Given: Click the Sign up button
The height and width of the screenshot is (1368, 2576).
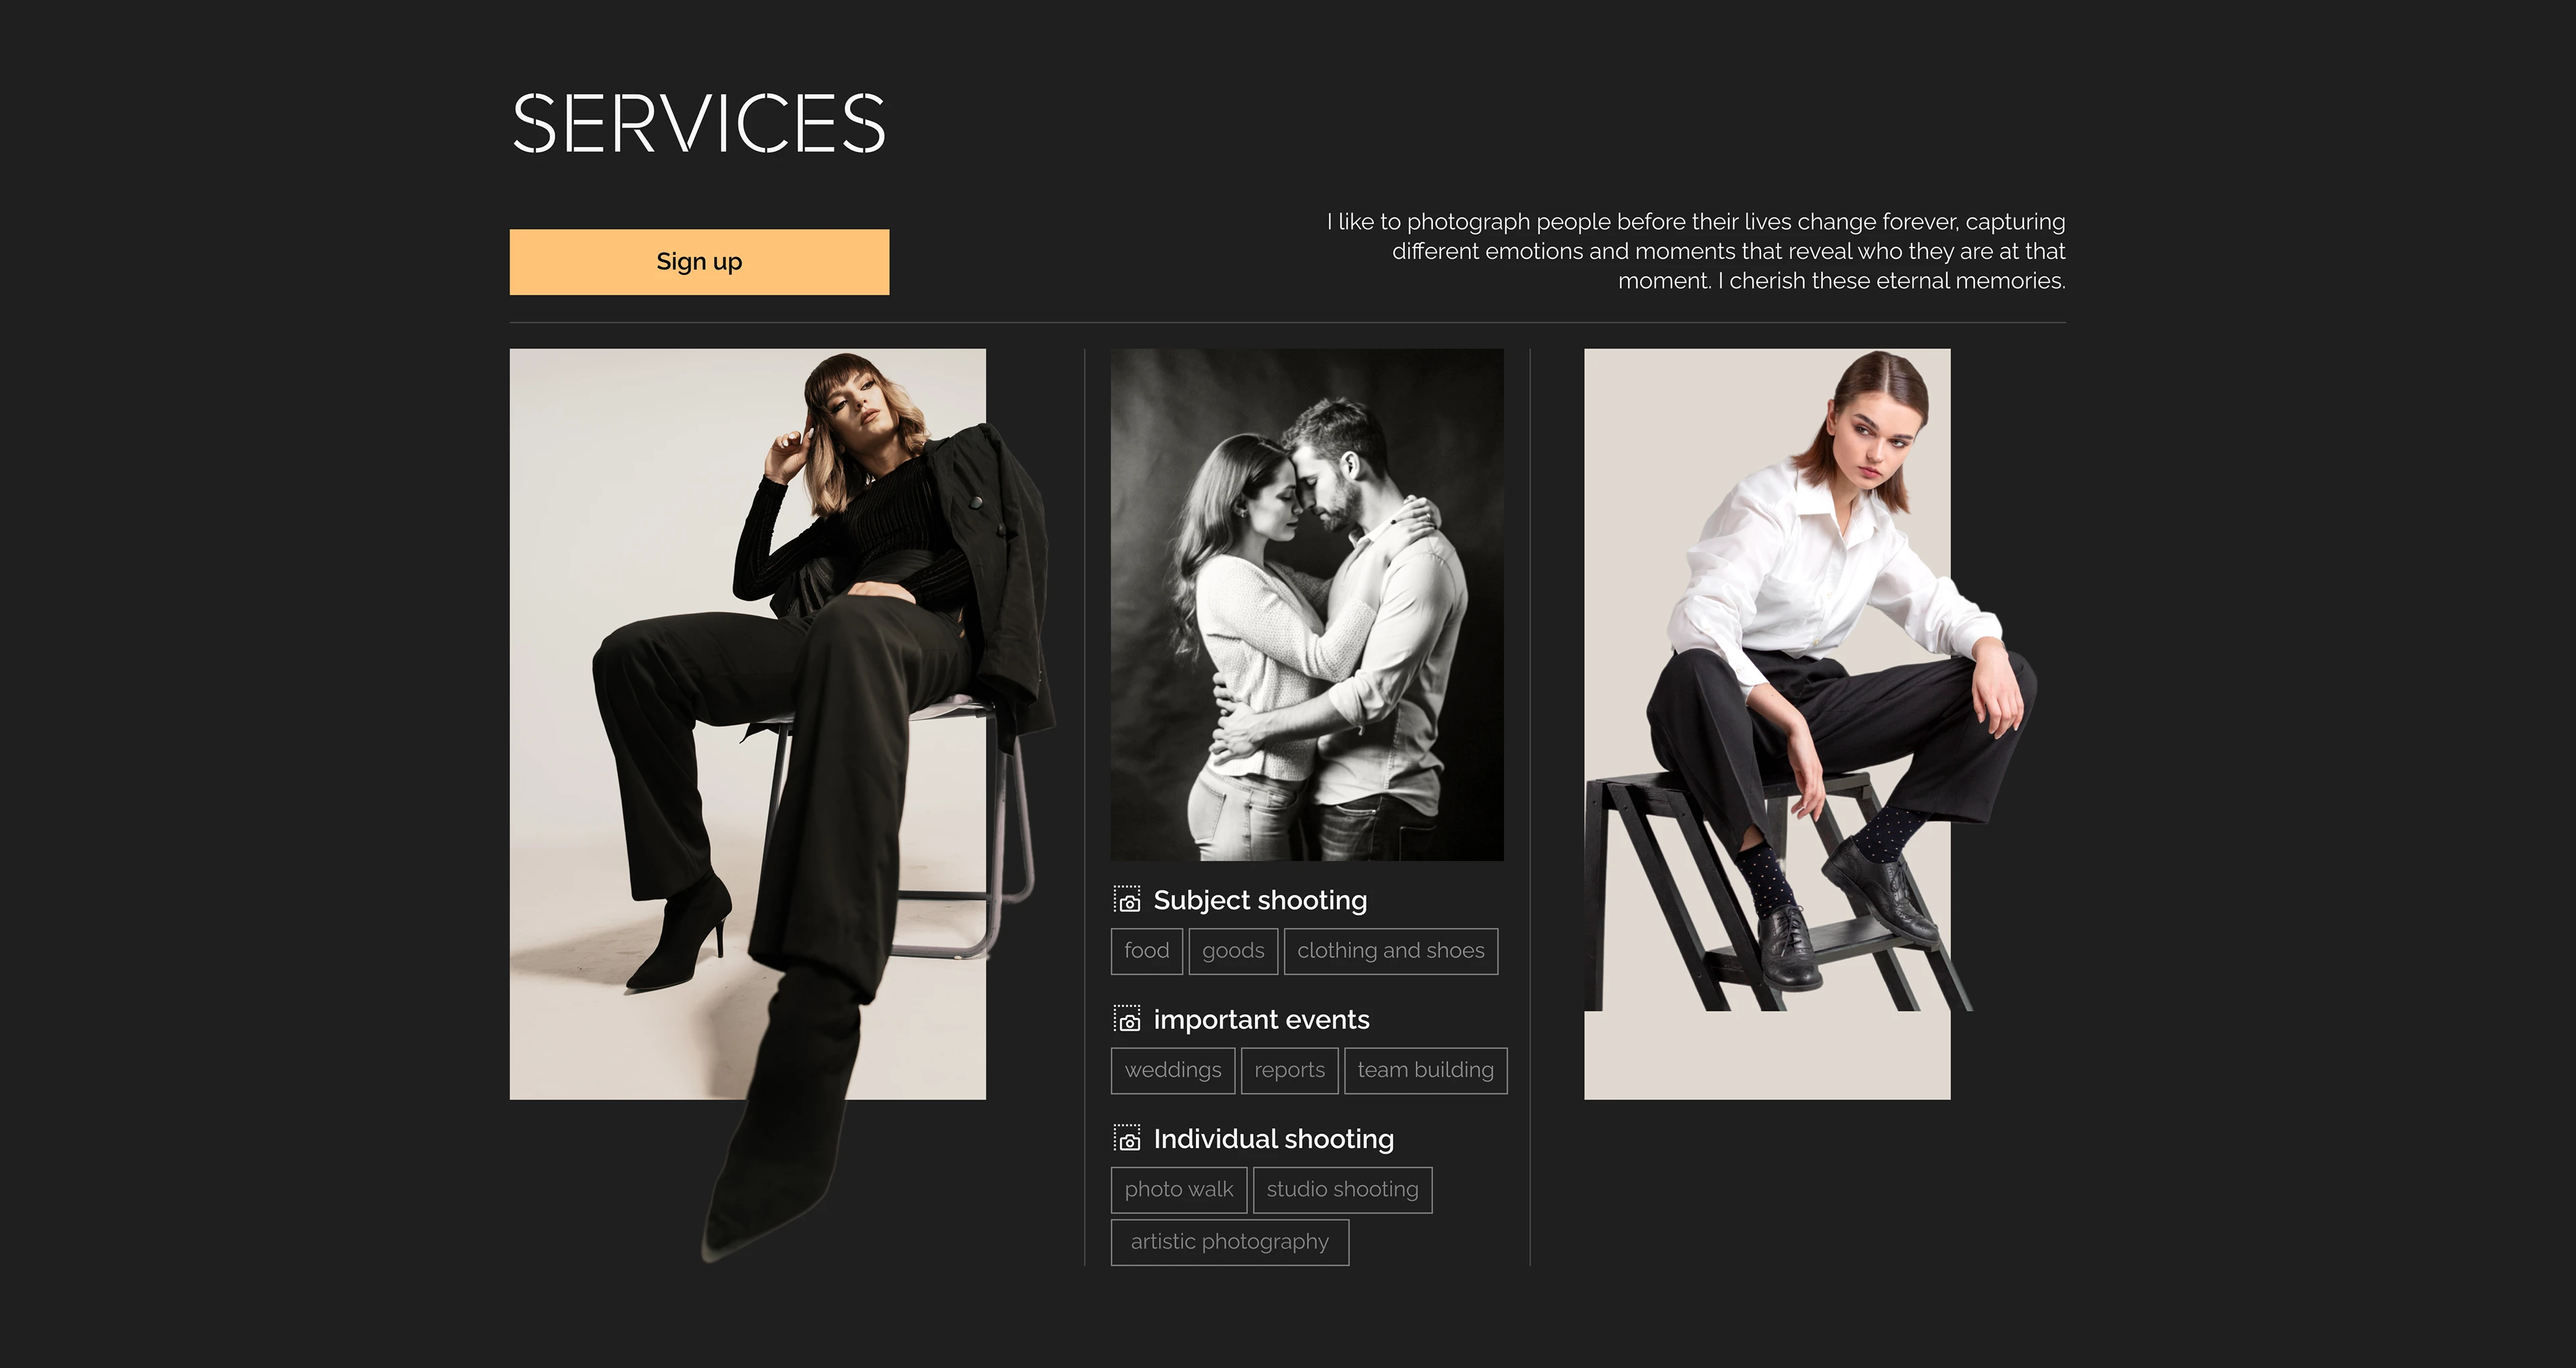Looking at the screenshot, I should click(699, 262).
